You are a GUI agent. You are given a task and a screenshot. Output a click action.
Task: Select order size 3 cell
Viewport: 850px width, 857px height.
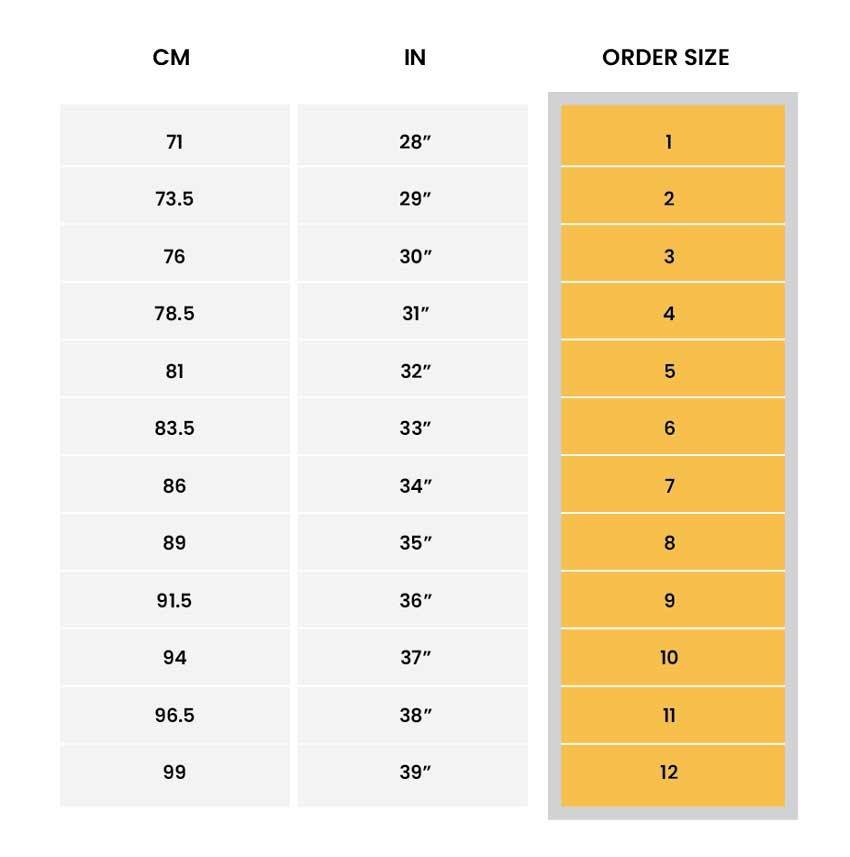670,257
